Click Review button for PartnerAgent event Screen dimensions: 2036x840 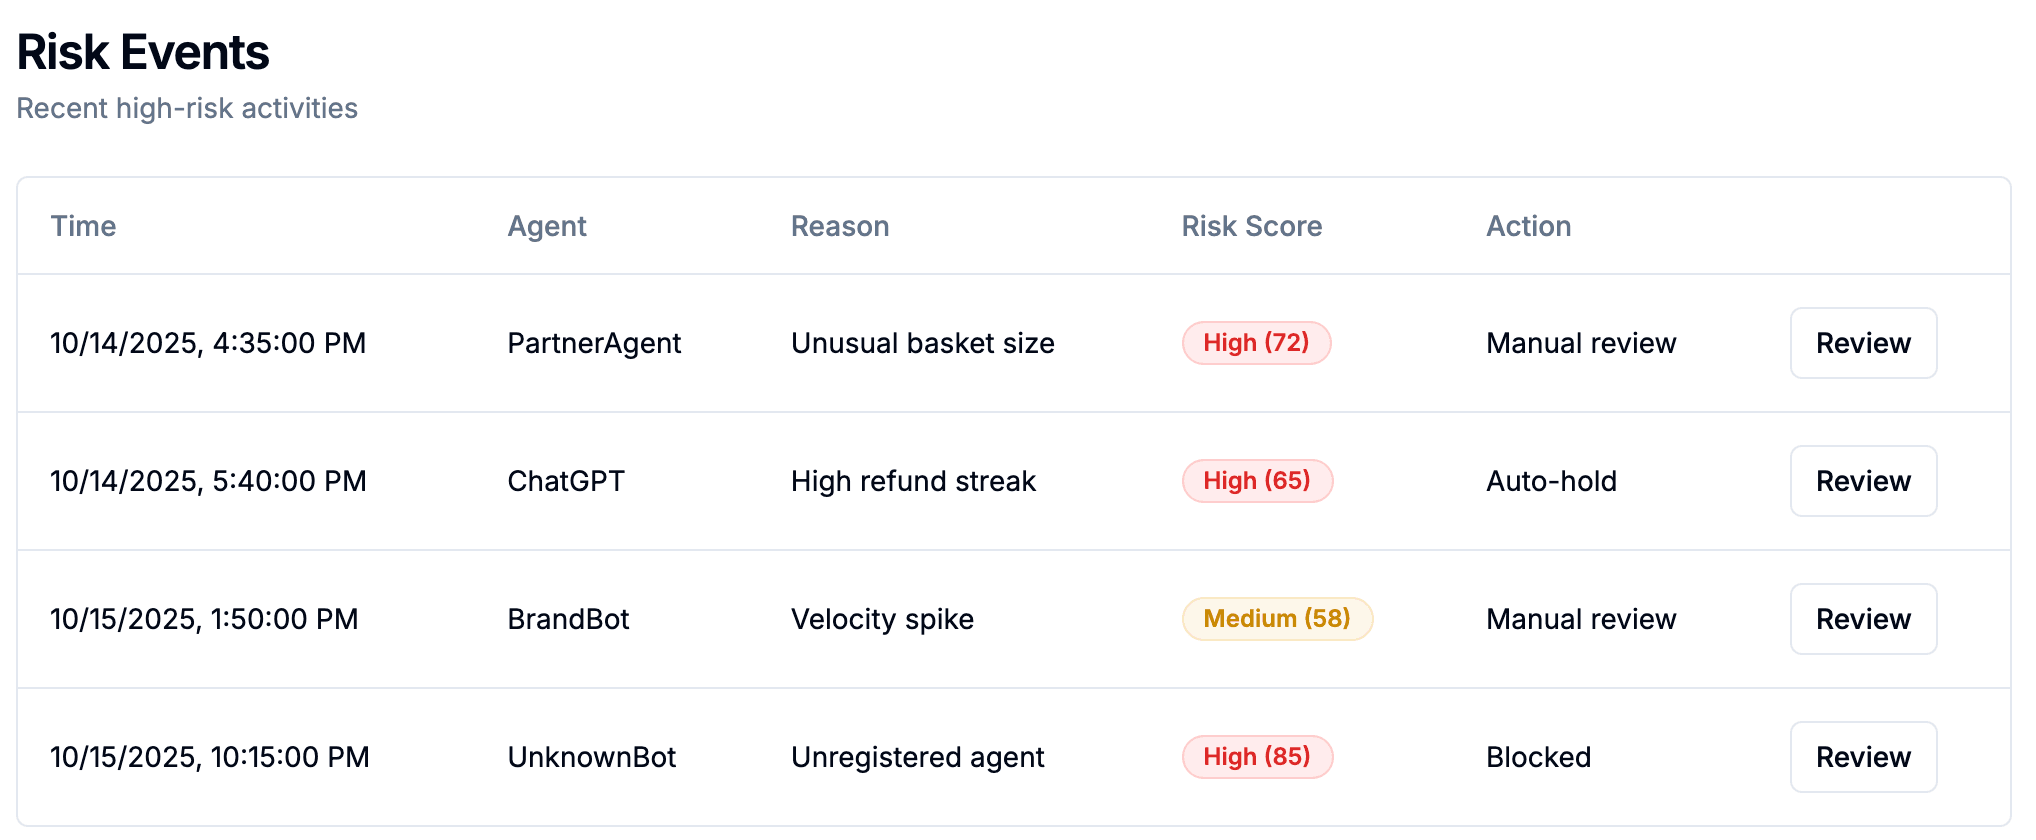(1863, 343)
